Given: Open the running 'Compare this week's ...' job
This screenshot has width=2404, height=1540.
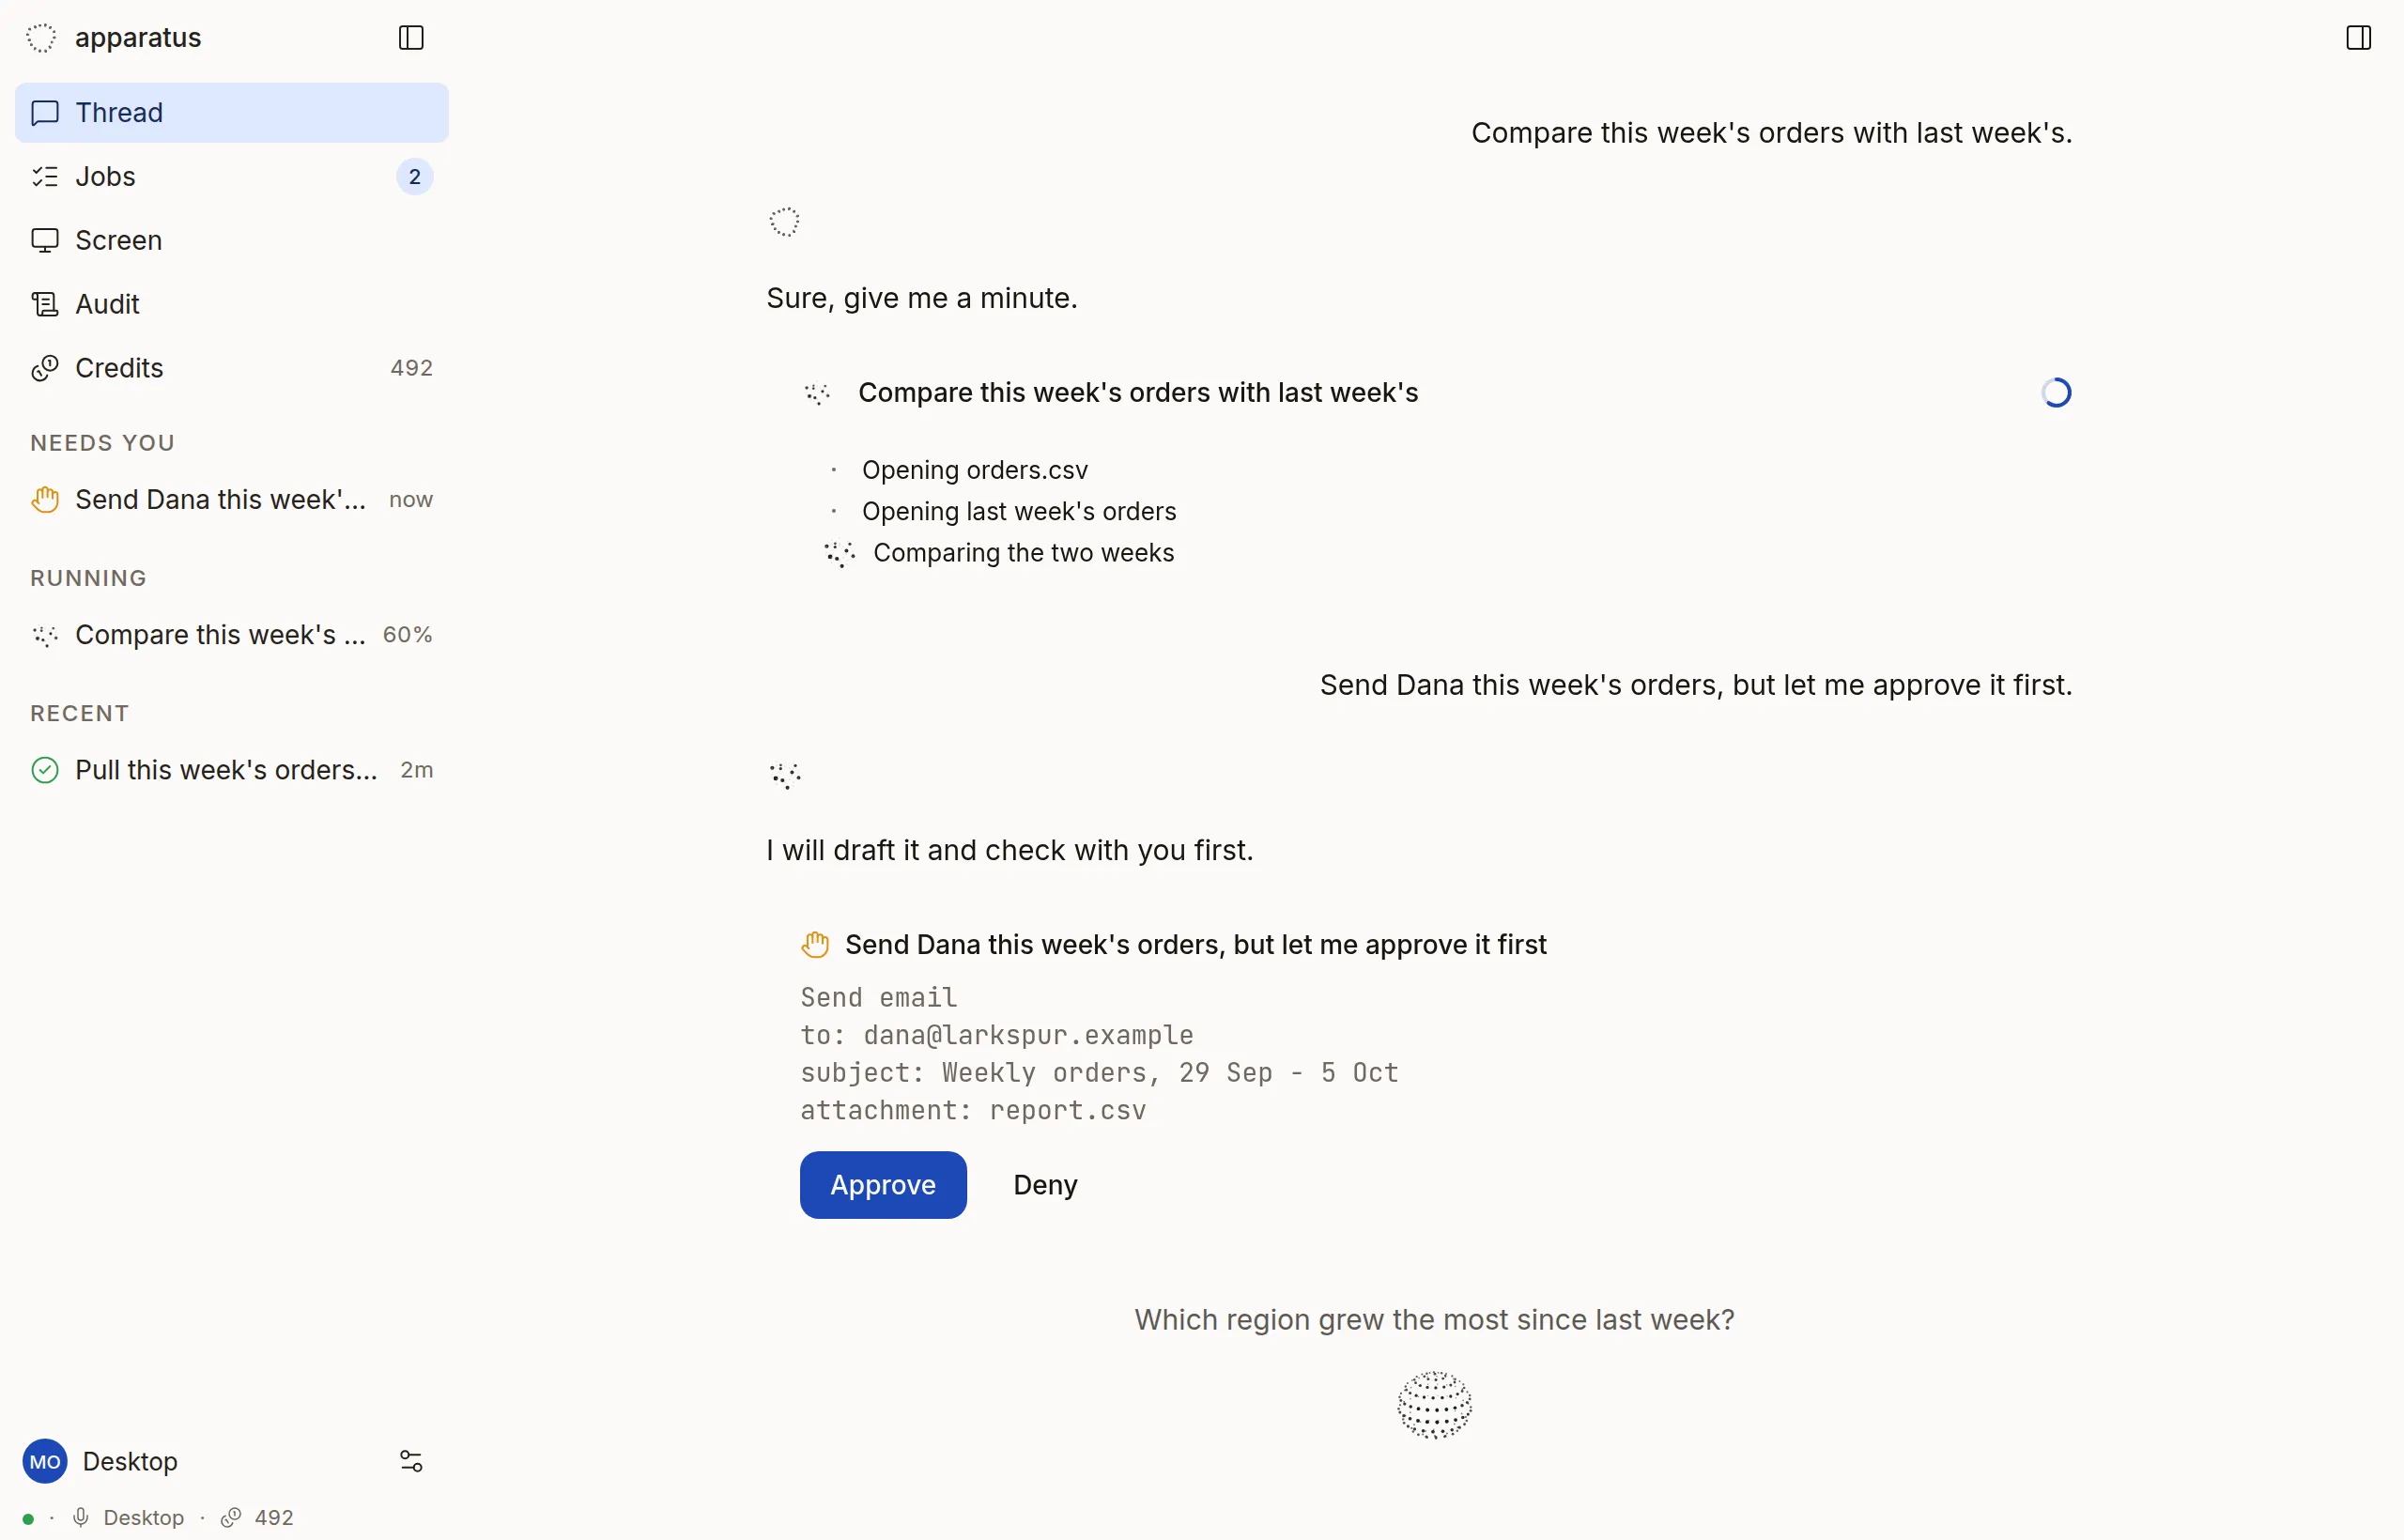Looking at the screenshot, I should [x=231, y=635].
